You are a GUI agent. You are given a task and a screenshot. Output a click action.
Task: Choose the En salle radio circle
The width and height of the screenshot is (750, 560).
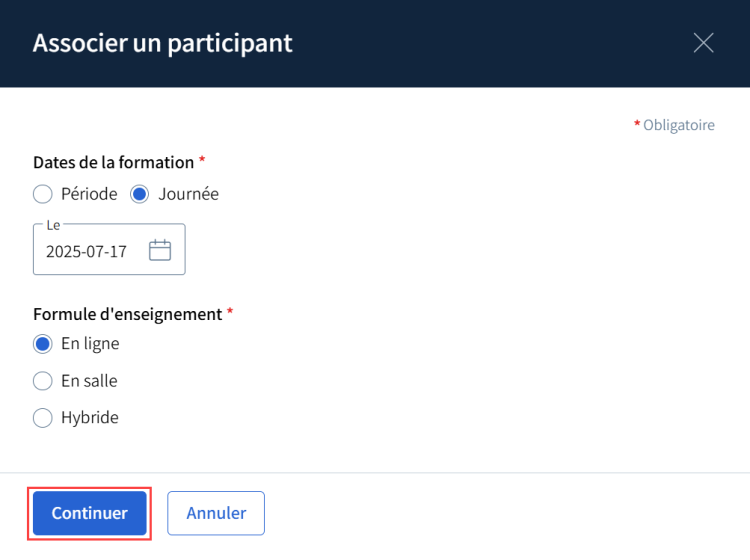43,381
